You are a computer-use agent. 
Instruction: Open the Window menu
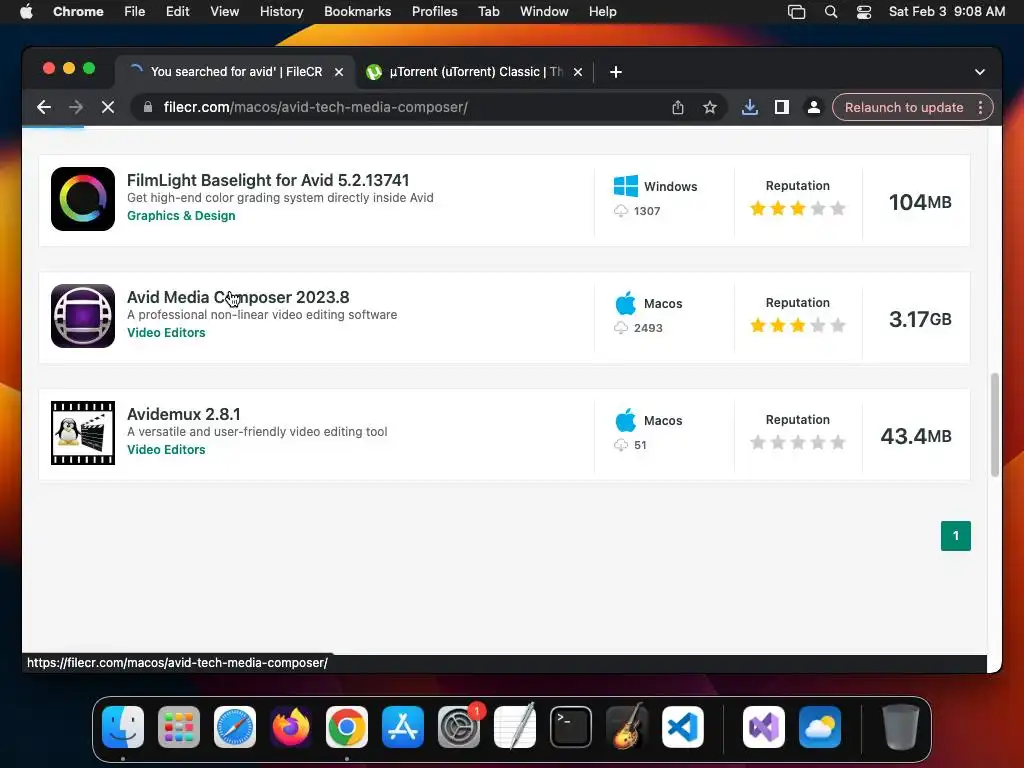pyautogui.click(x=544, y=12)
